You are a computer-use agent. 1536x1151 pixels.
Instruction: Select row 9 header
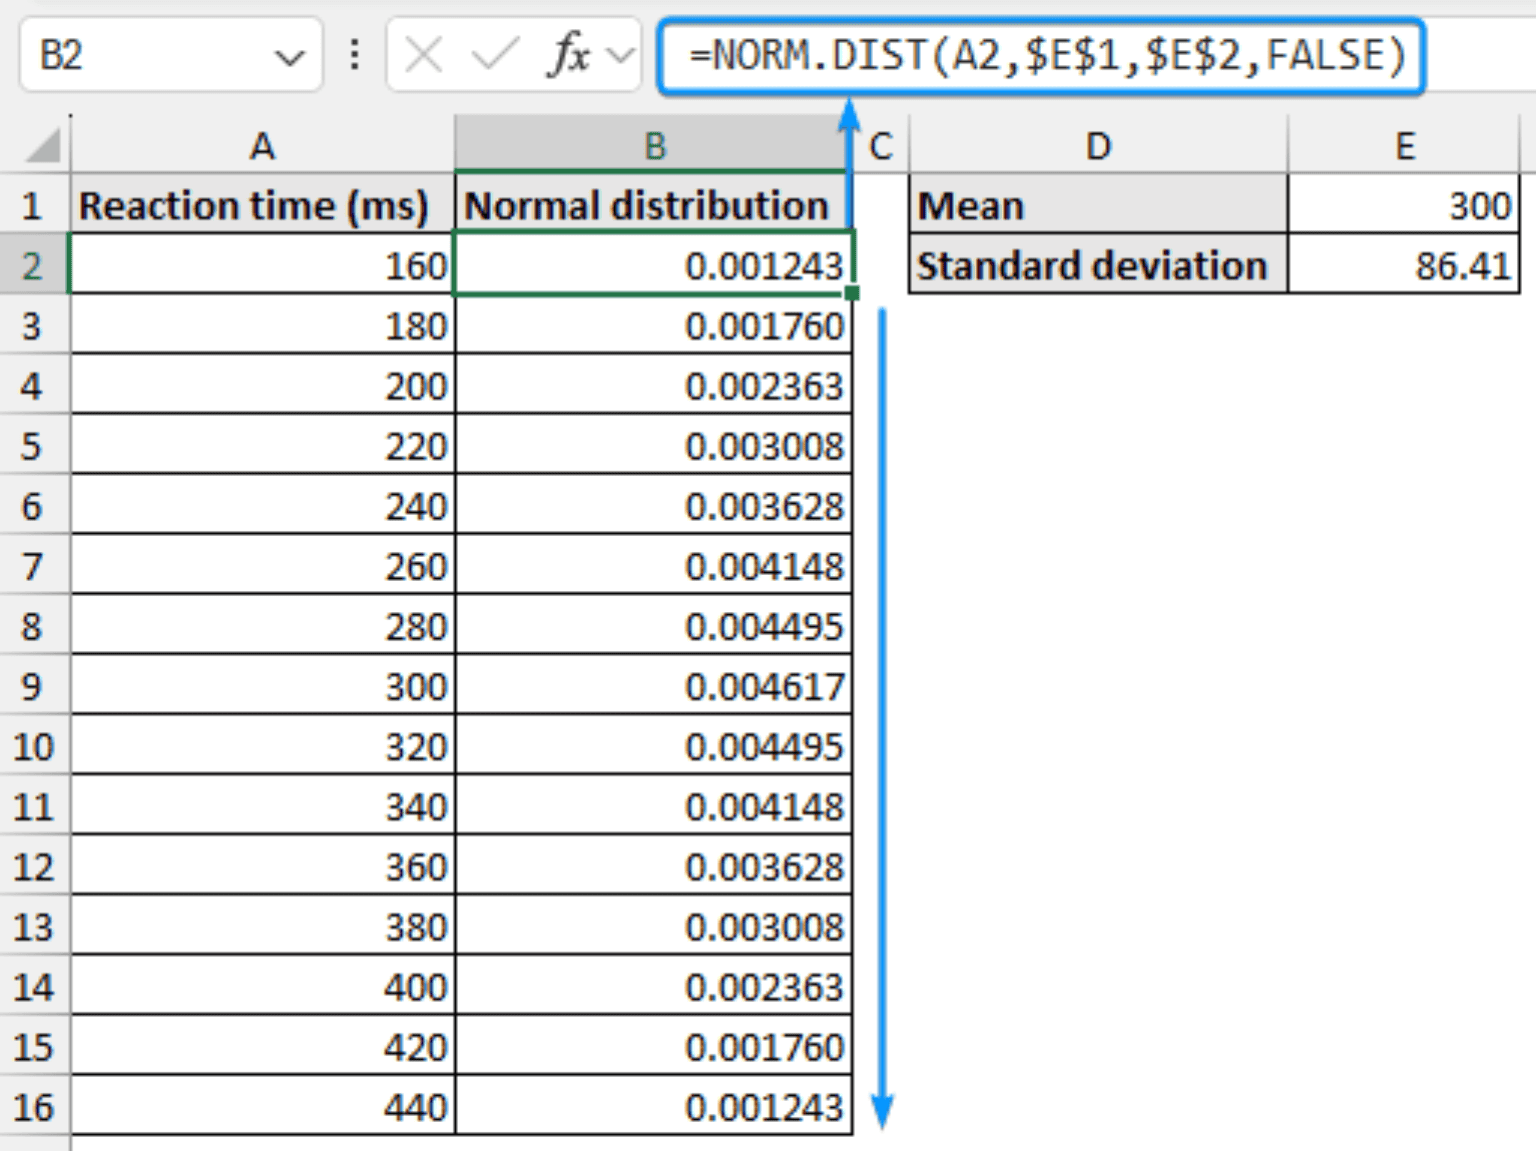point(33,687)
